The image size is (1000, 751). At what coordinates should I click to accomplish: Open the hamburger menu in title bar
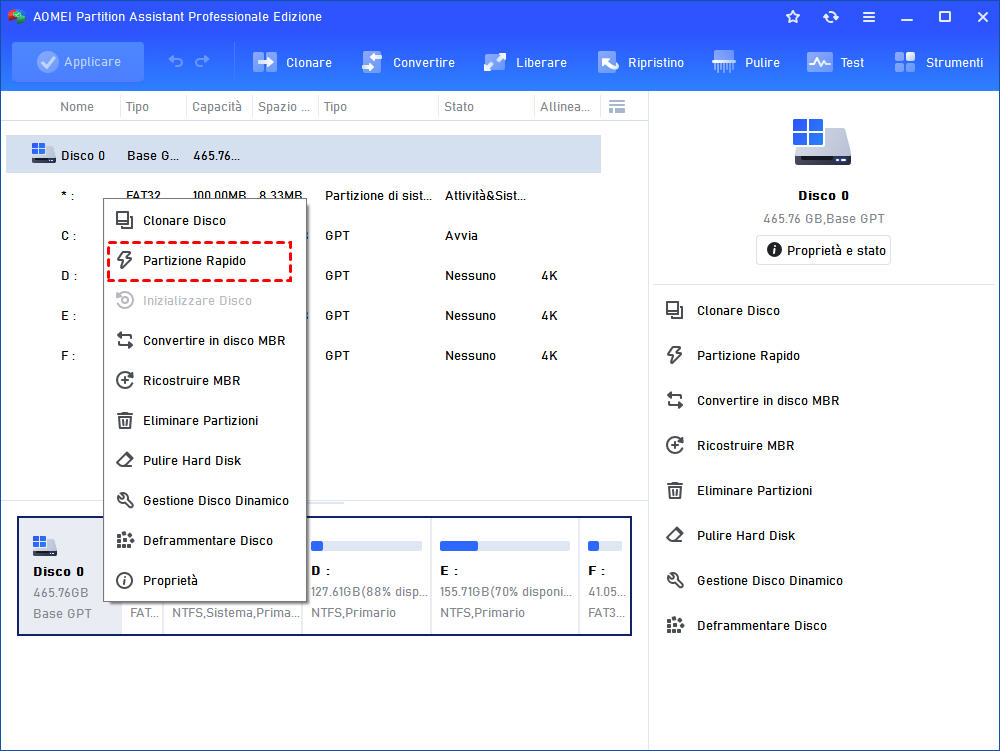pyautogui.click(x=869, y=17)
